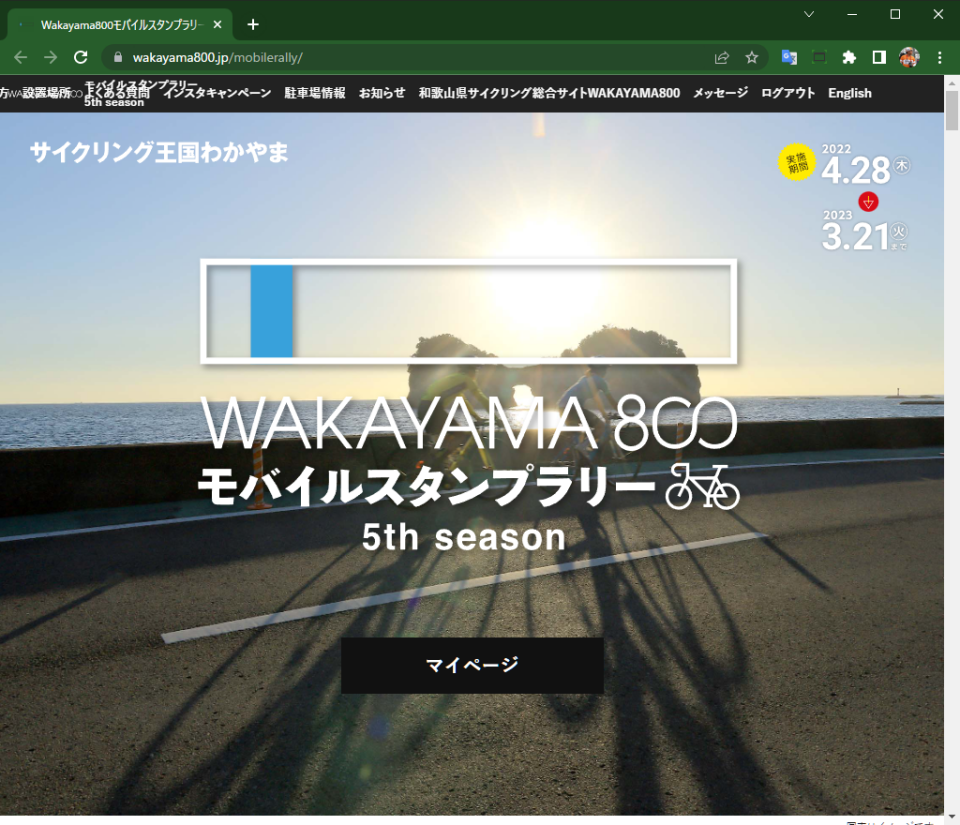Open 和歌山県サイクリング総合サイトWAKAYAMA800 link
The height and width of the screenshot is (825, 960).
point(549,93)
